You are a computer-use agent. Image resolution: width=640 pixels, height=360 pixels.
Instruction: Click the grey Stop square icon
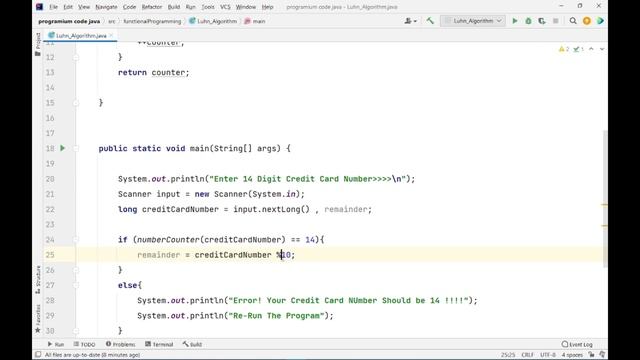556,21
